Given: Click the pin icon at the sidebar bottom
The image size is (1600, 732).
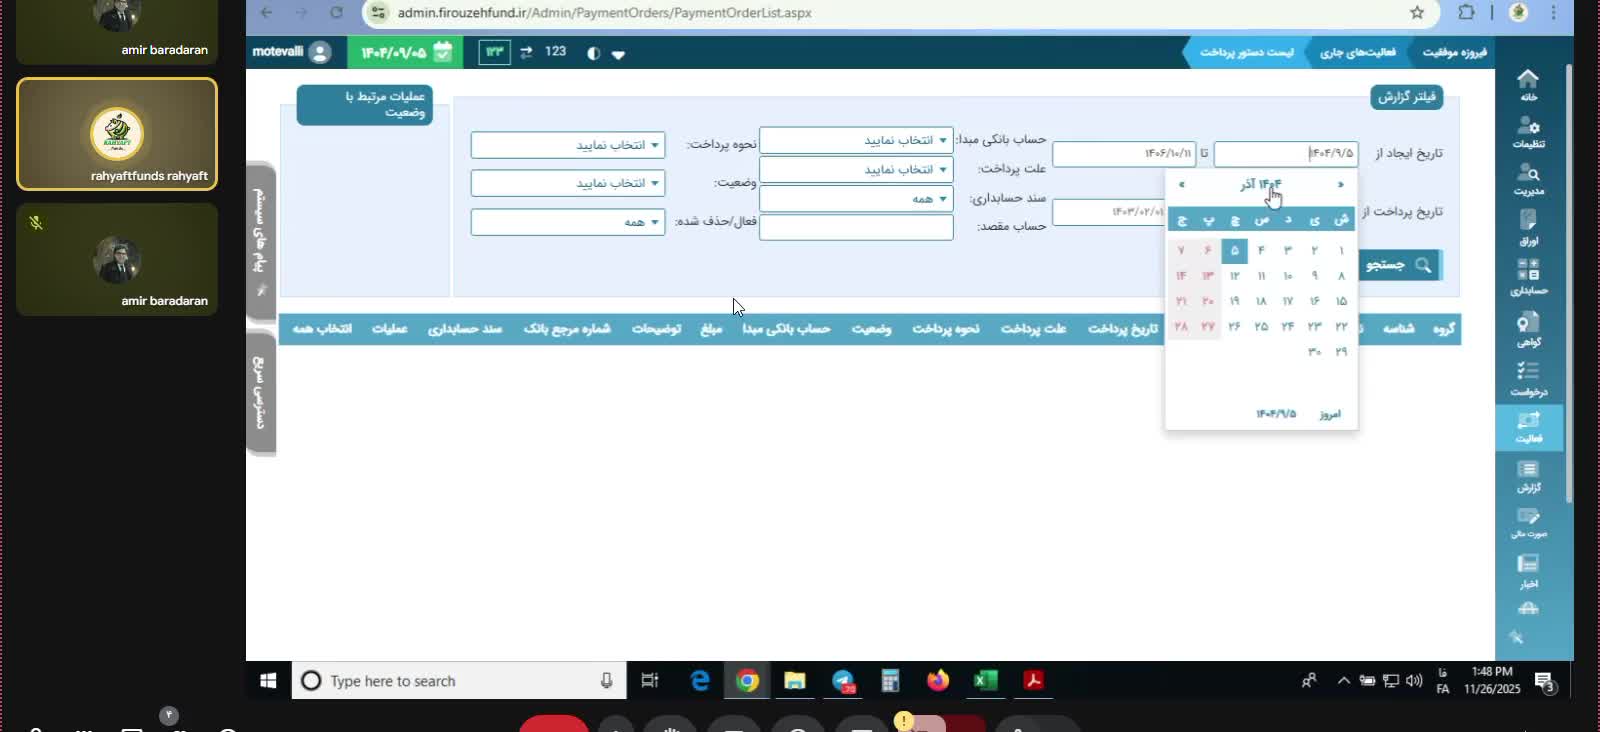Looking at the screenshot, I should tap(1516, 637).
